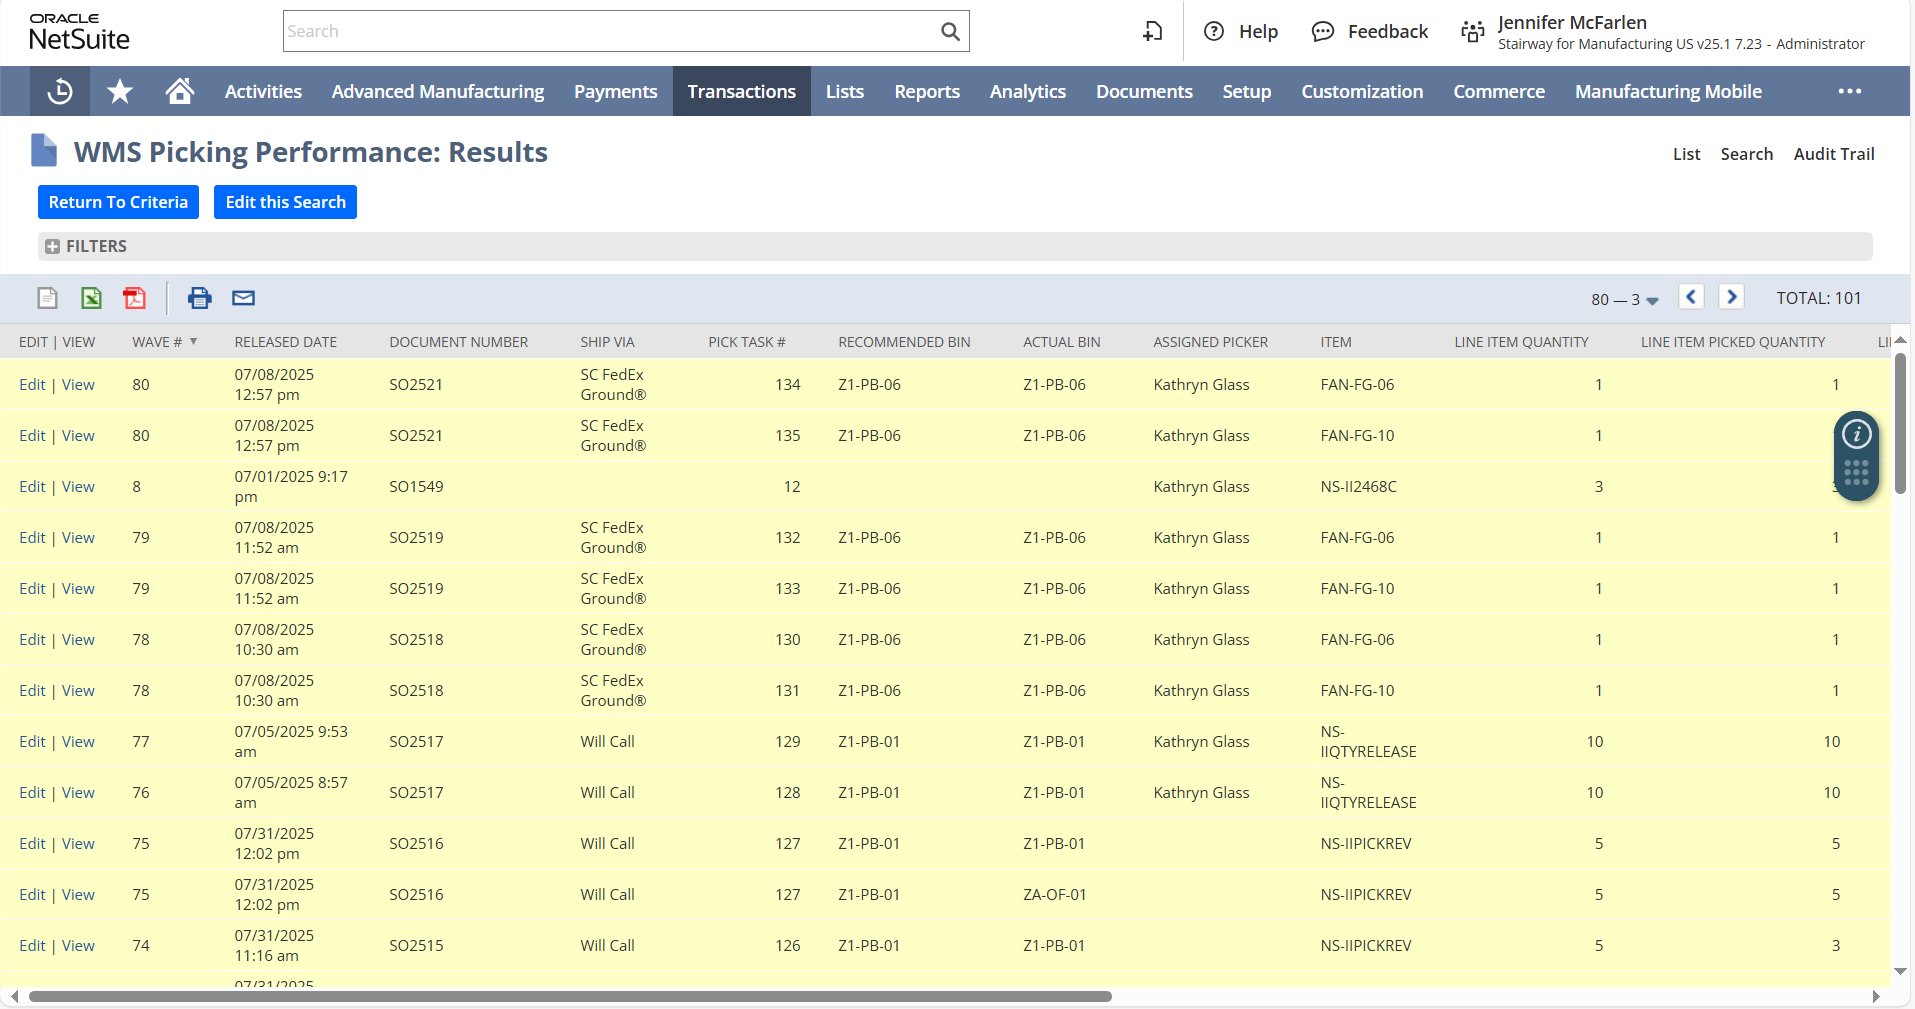This screenshot has height=1009, width=1915.
Task: Open the Activities menu
Action: [x=263, y=92]
